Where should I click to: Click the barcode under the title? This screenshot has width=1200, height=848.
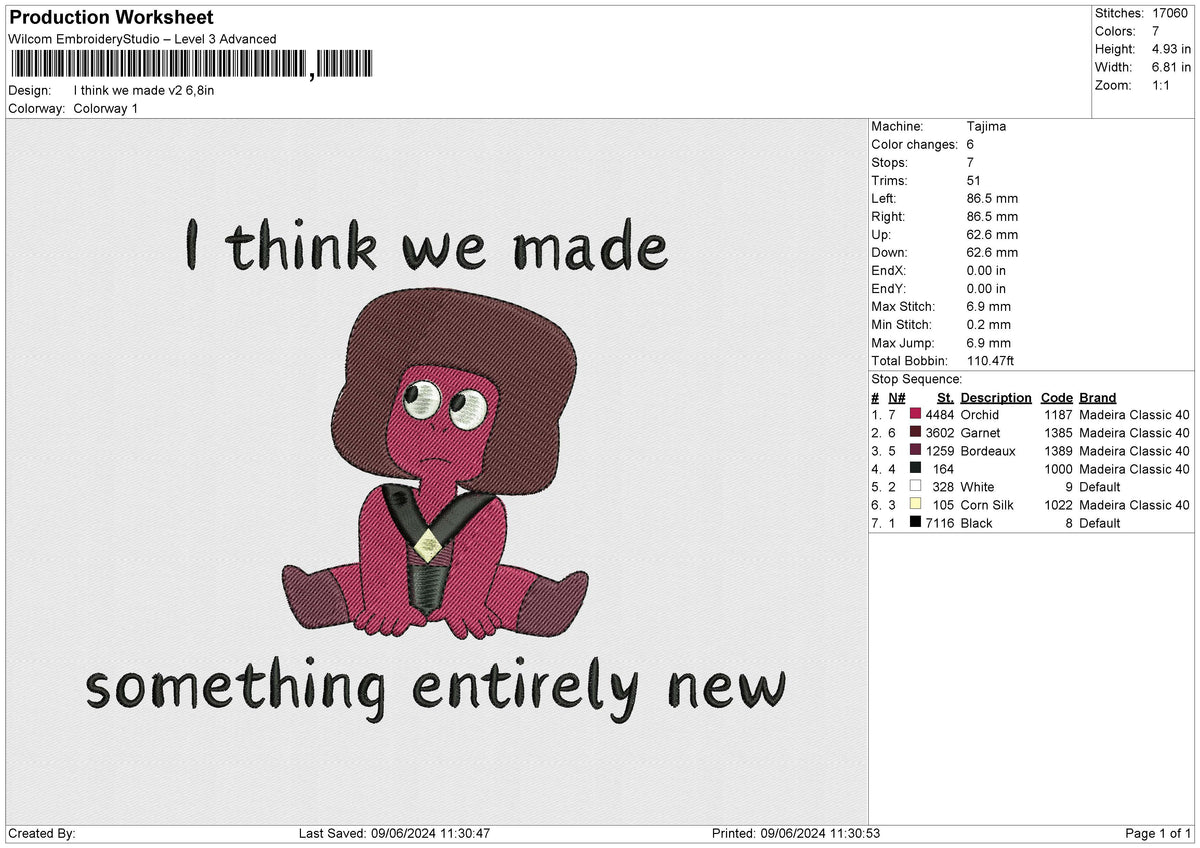pos(191,65)
